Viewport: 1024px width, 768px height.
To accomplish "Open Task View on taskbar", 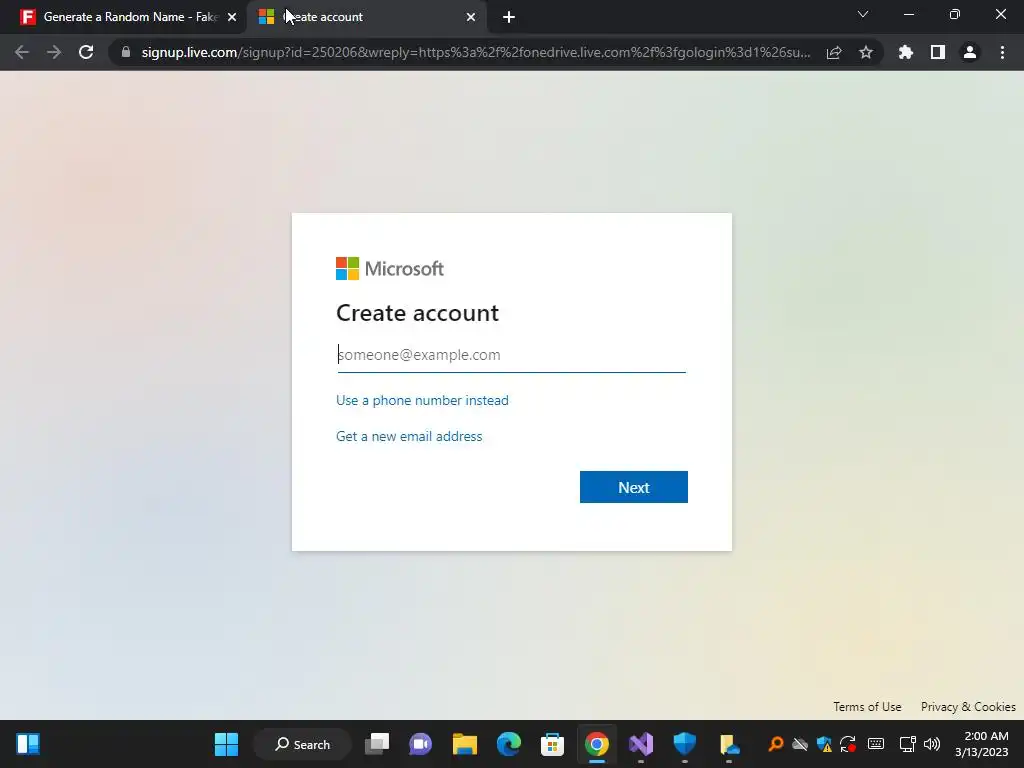I will pos(377,744).
